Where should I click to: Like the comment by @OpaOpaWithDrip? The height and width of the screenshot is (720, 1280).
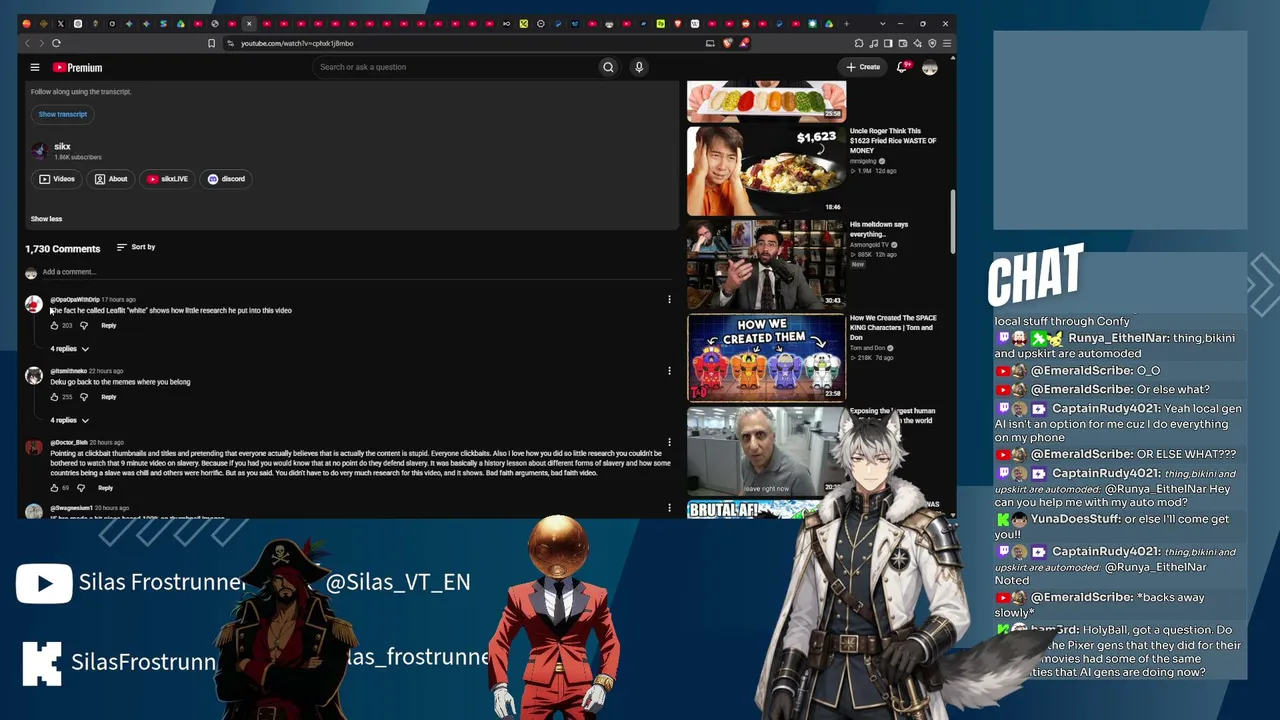(54, 325)
